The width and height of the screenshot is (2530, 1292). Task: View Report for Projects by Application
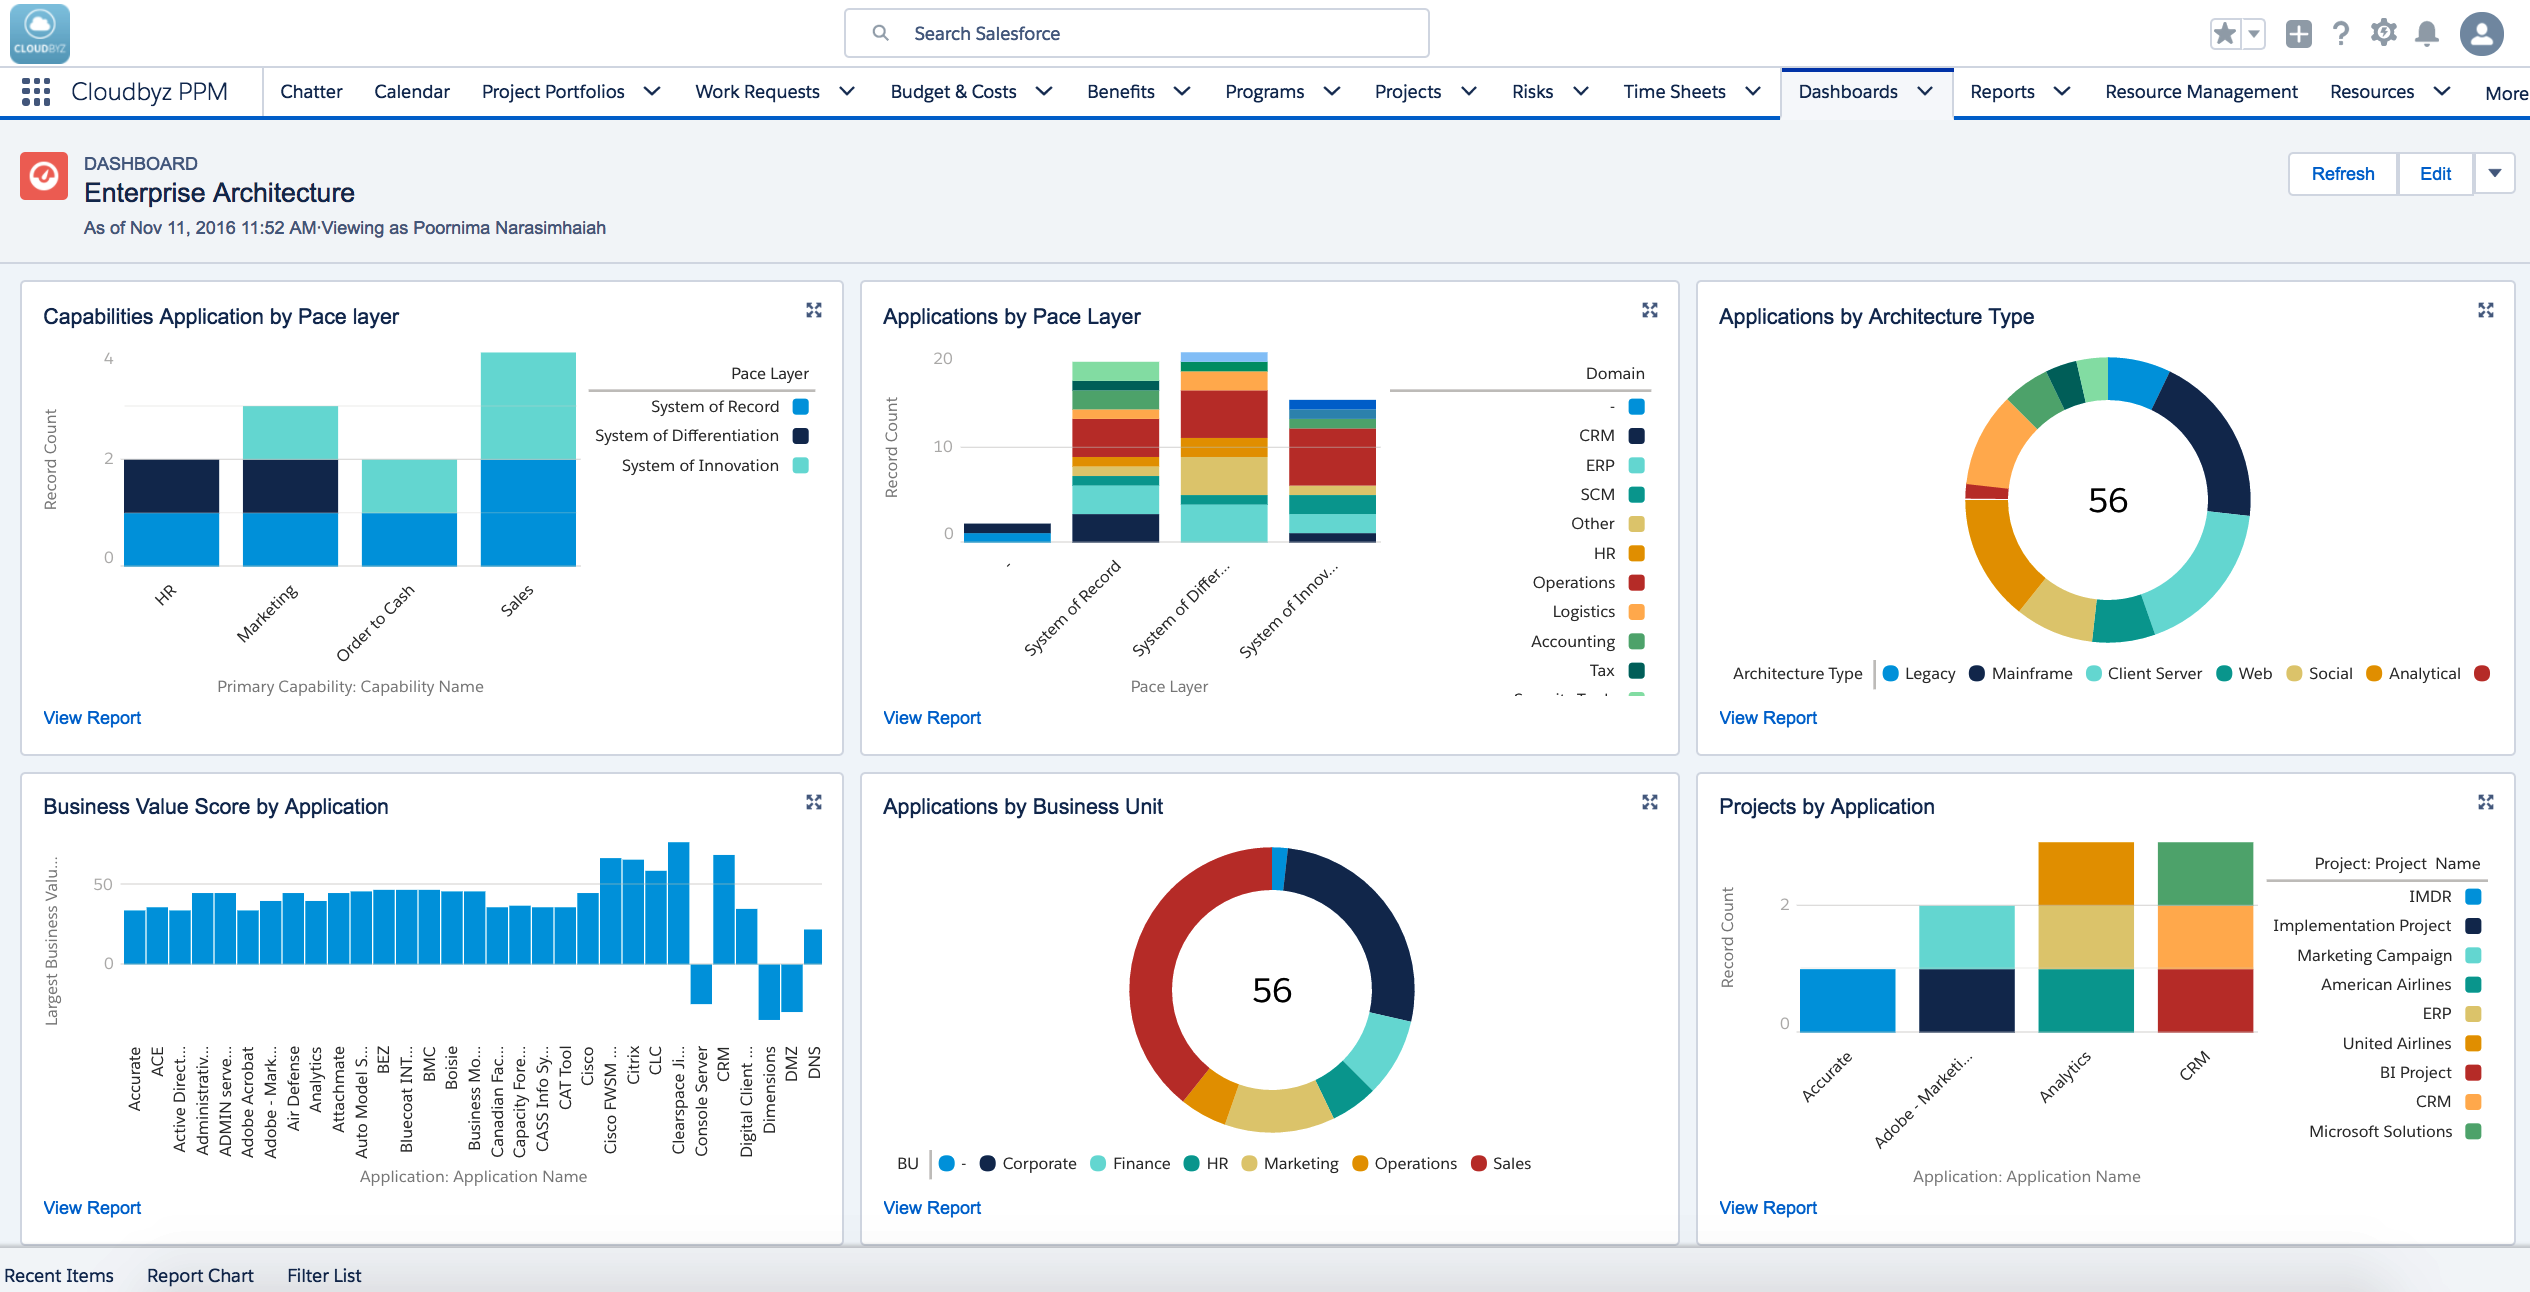tap(1768, 1208)
